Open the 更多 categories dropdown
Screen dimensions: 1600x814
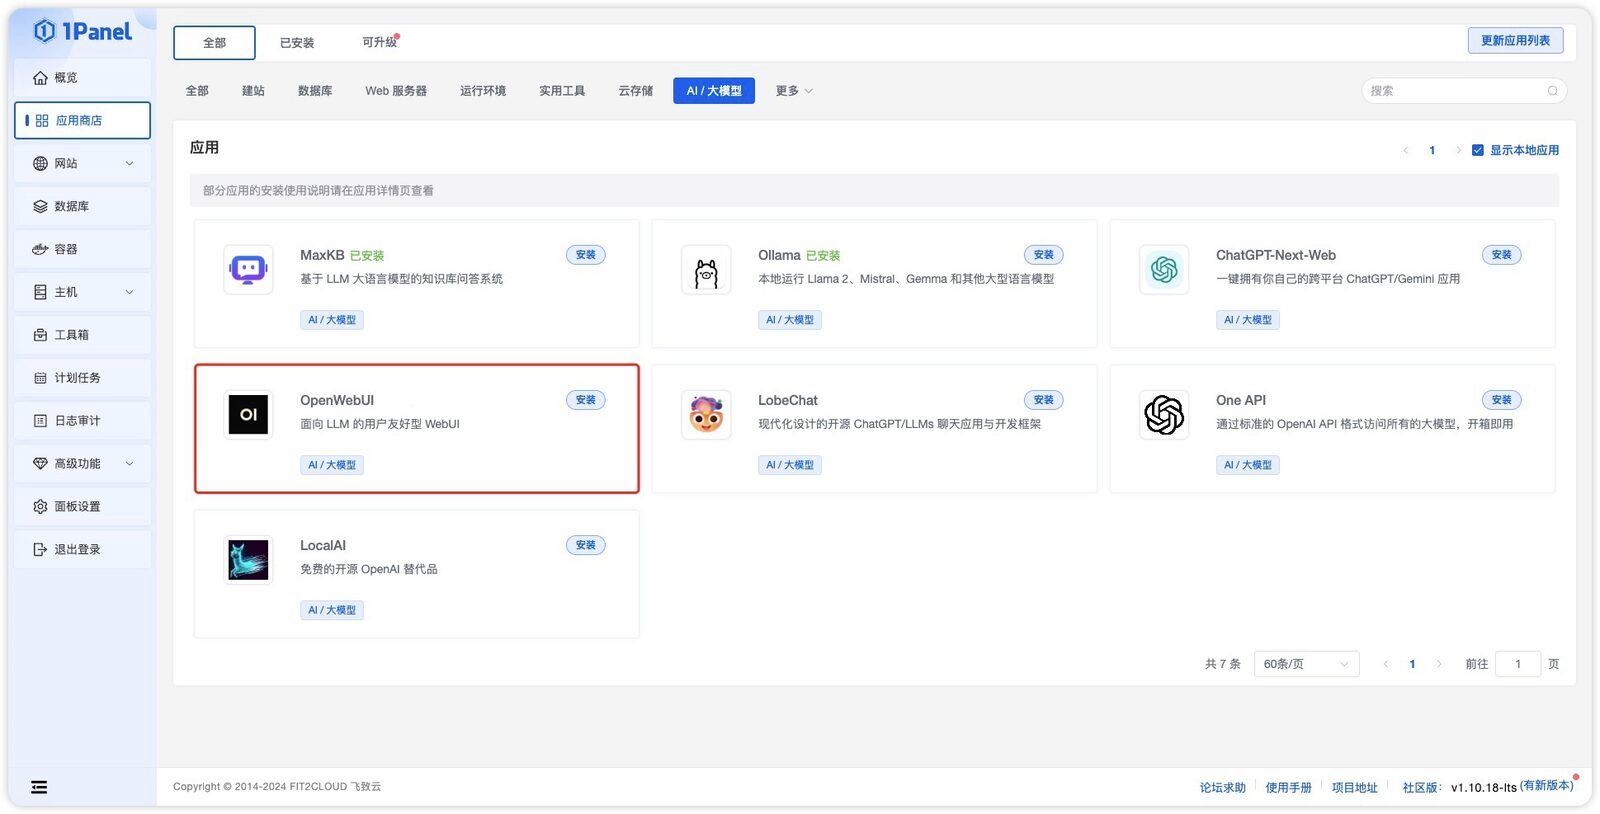point(794,91)
